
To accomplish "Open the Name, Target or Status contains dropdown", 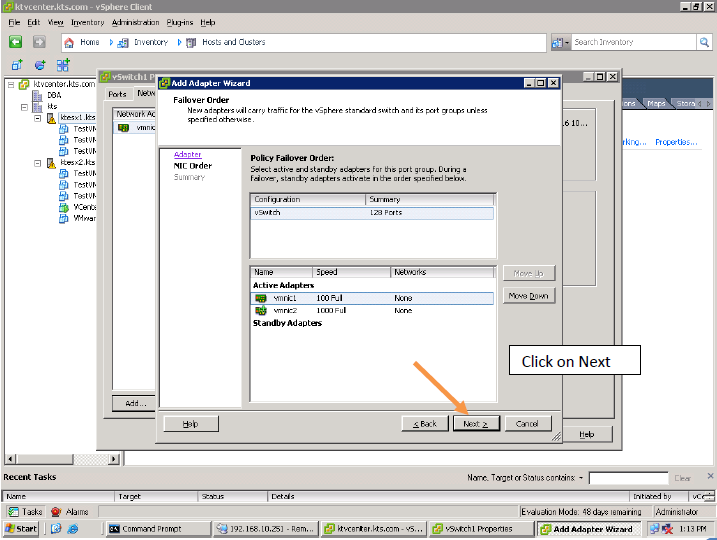I will point(581,478).
